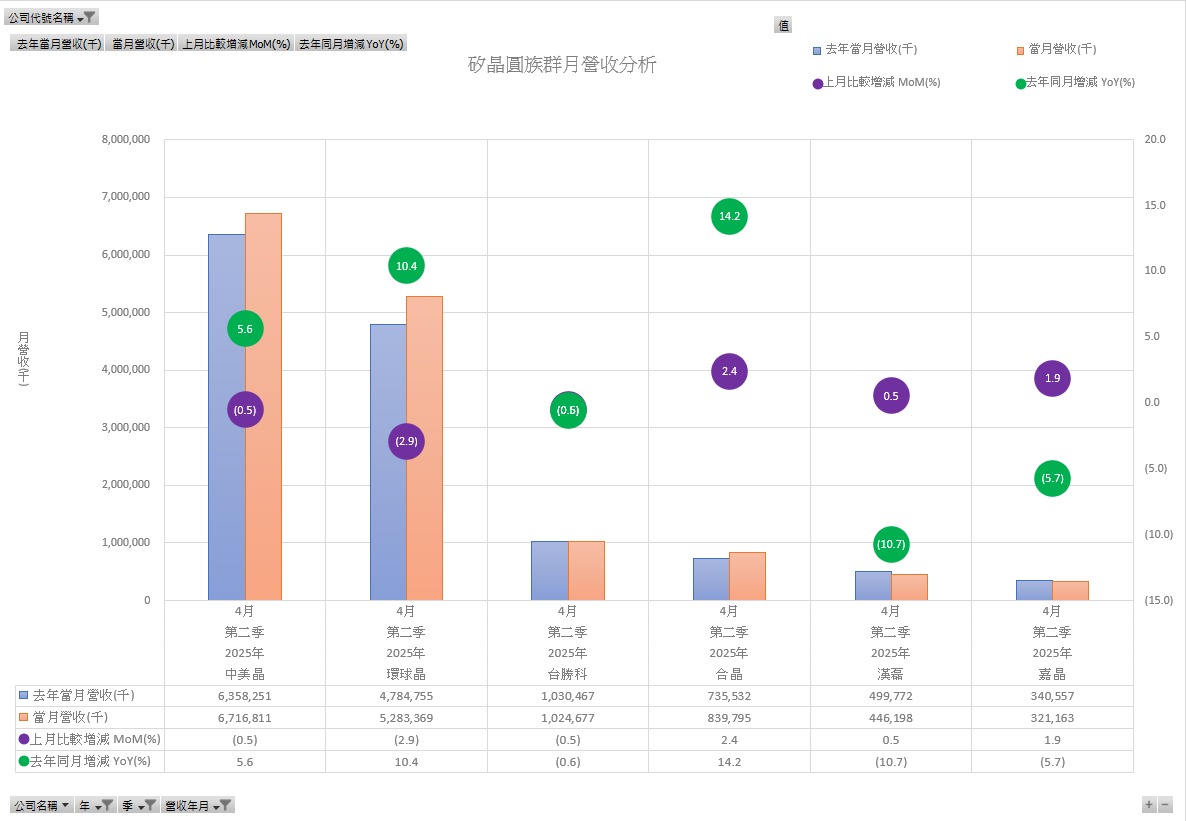Image resolution: width=1186 pixels, height=821 pixels.
Task: Click data table cell 340,557
Action: [1052, 695]
